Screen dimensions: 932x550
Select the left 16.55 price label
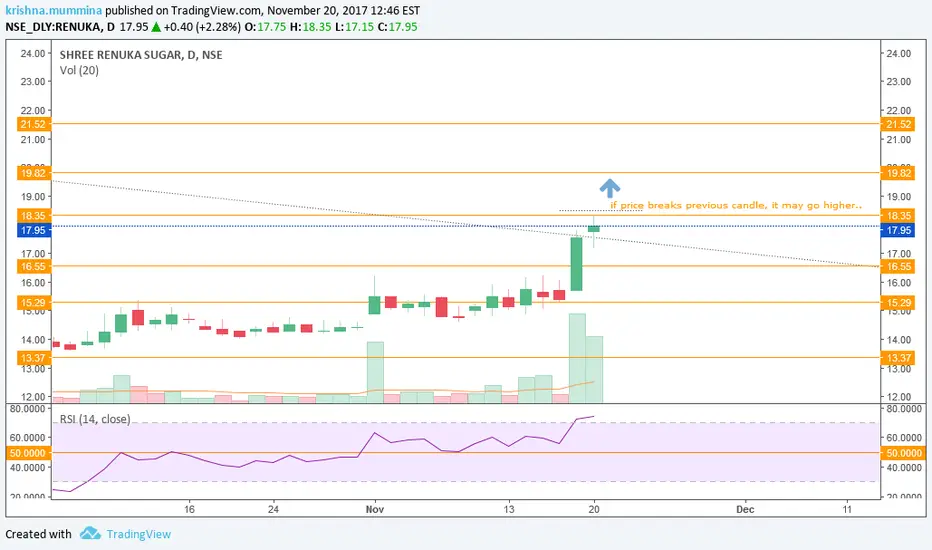tap(33, 266)
